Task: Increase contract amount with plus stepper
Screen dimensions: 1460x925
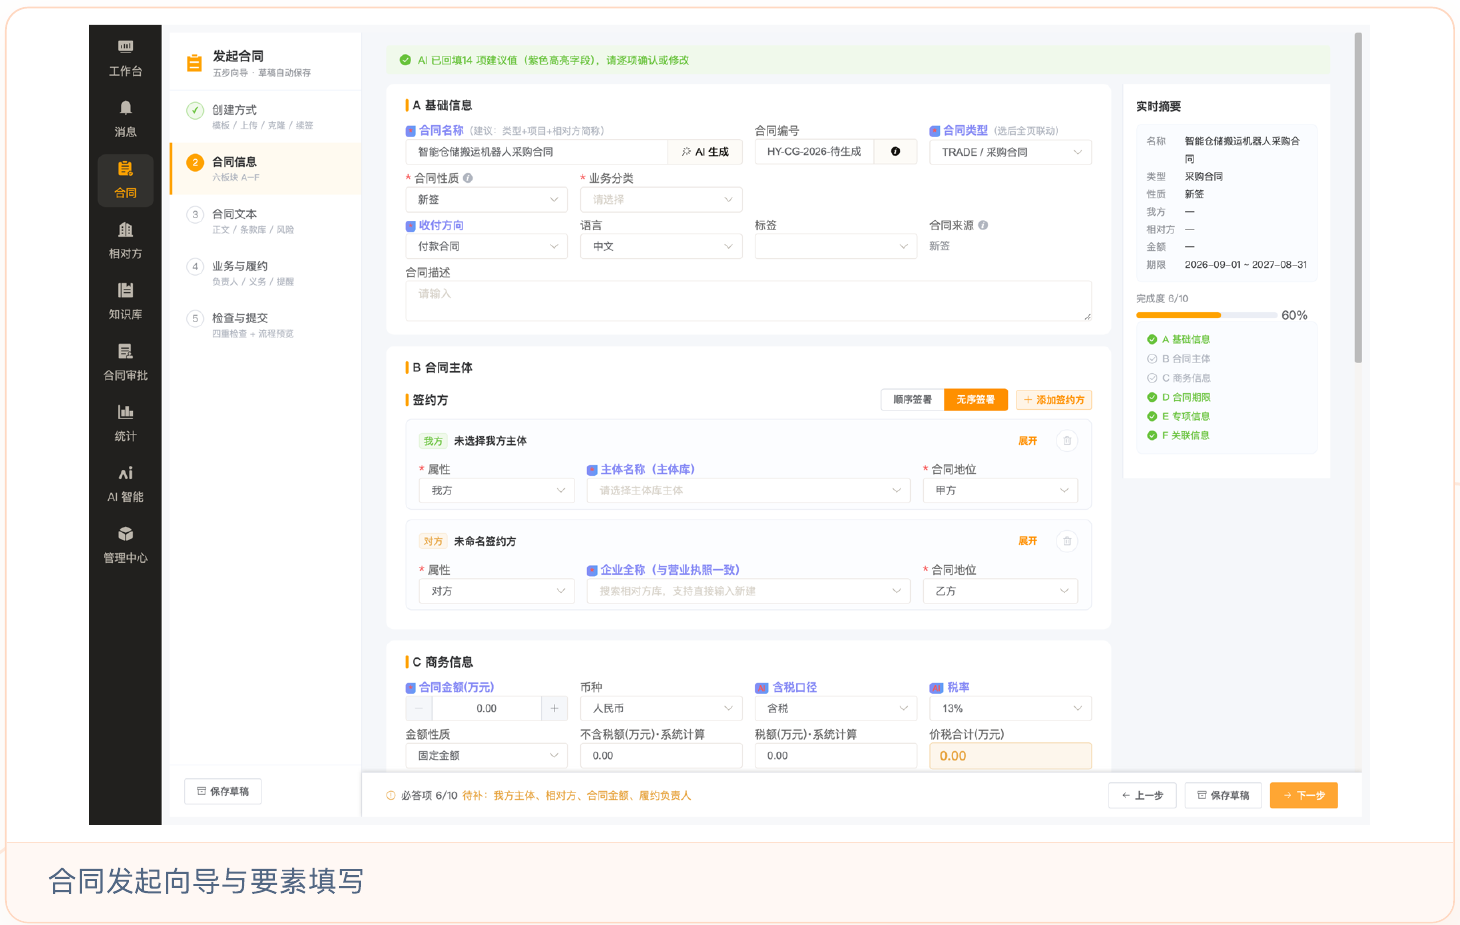Action: click(554, 708)
